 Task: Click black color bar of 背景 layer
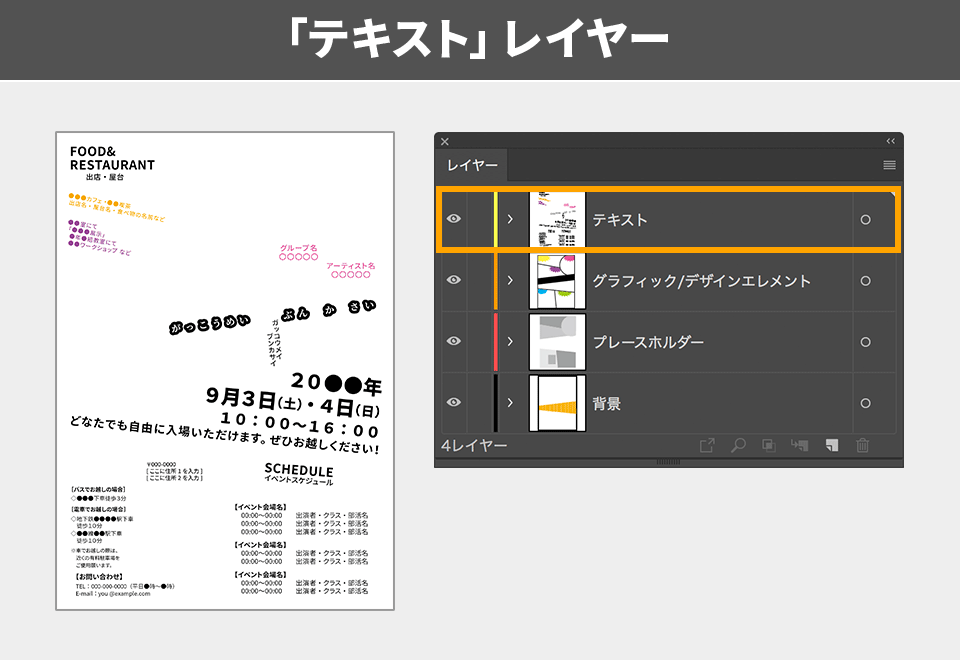tap(495, 403)
